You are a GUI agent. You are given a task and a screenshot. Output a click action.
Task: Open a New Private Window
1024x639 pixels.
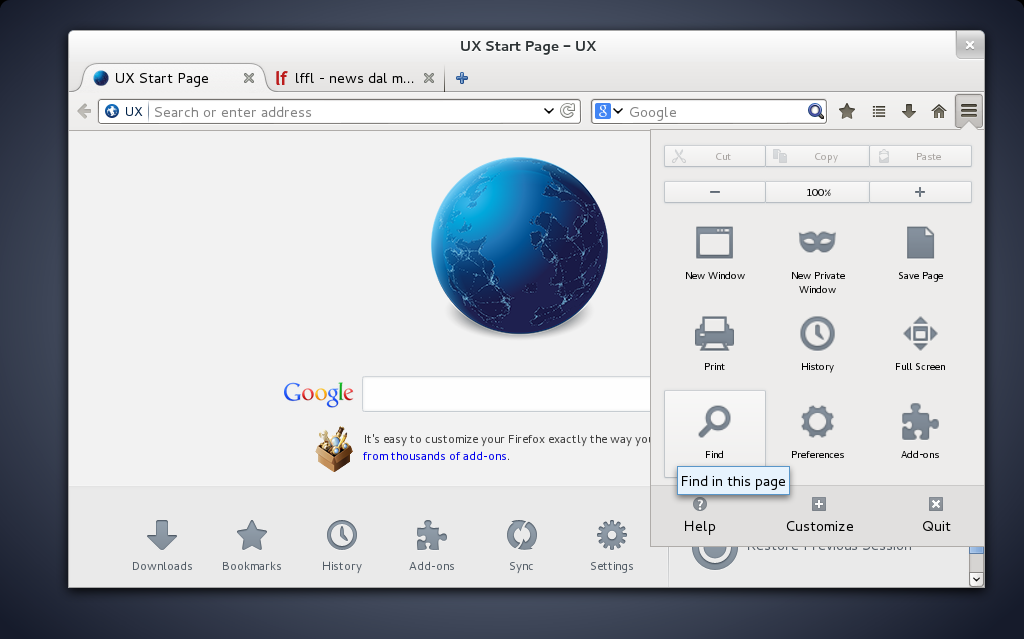coord(818,261)
